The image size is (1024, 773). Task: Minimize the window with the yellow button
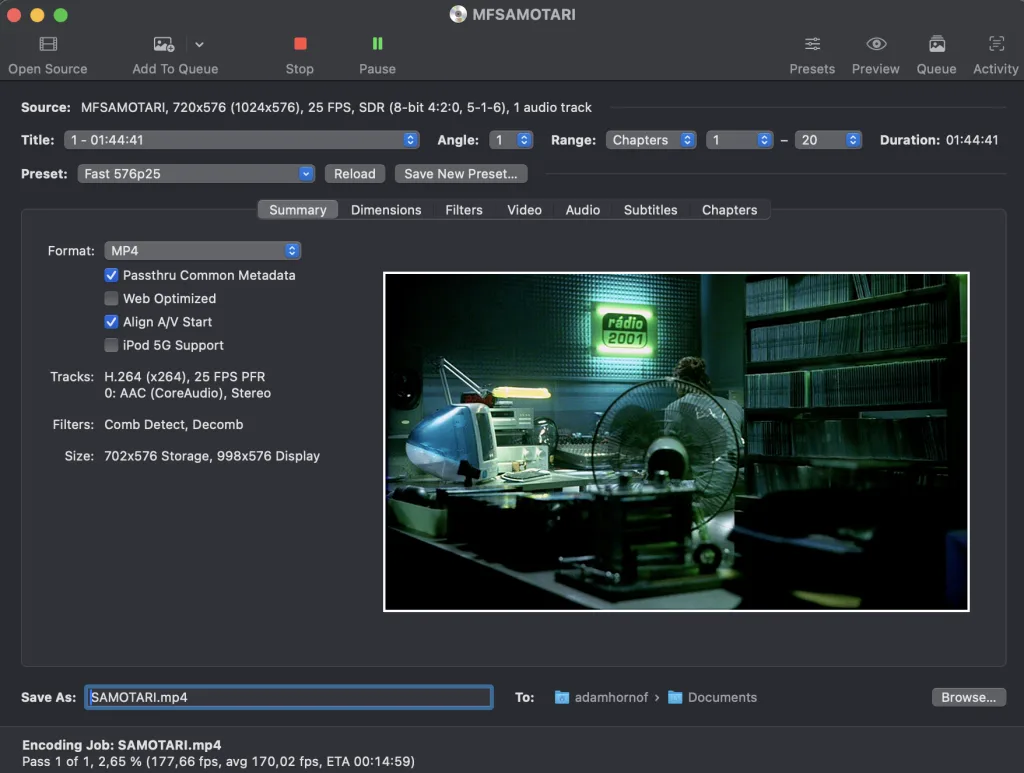[37, 15]
